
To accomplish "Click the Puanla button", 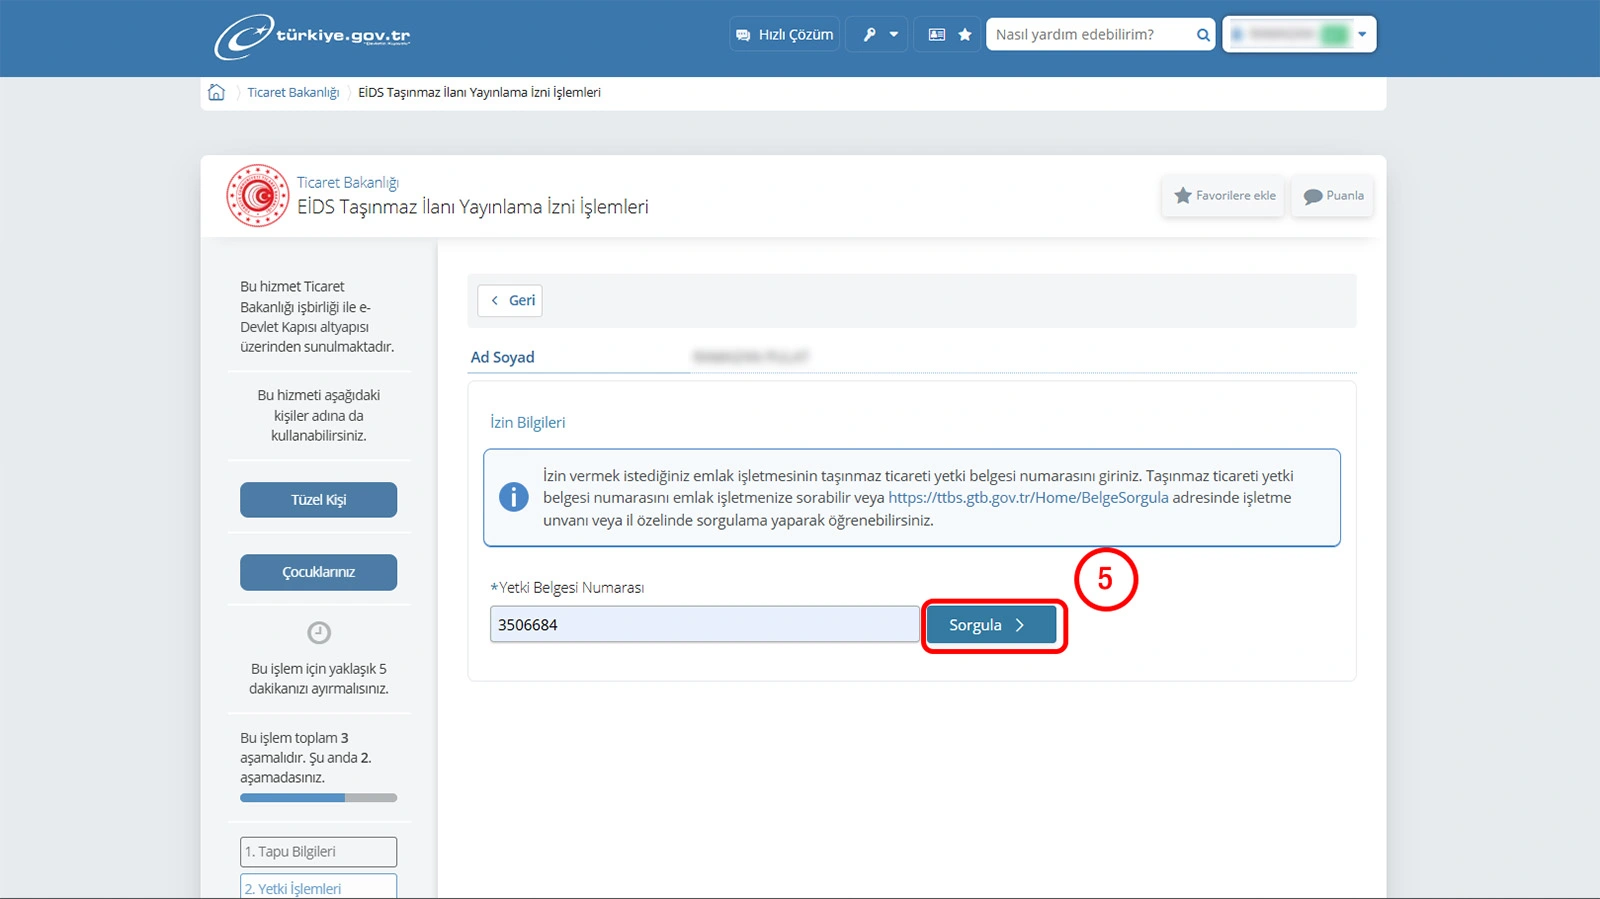I will point(1333,196).
